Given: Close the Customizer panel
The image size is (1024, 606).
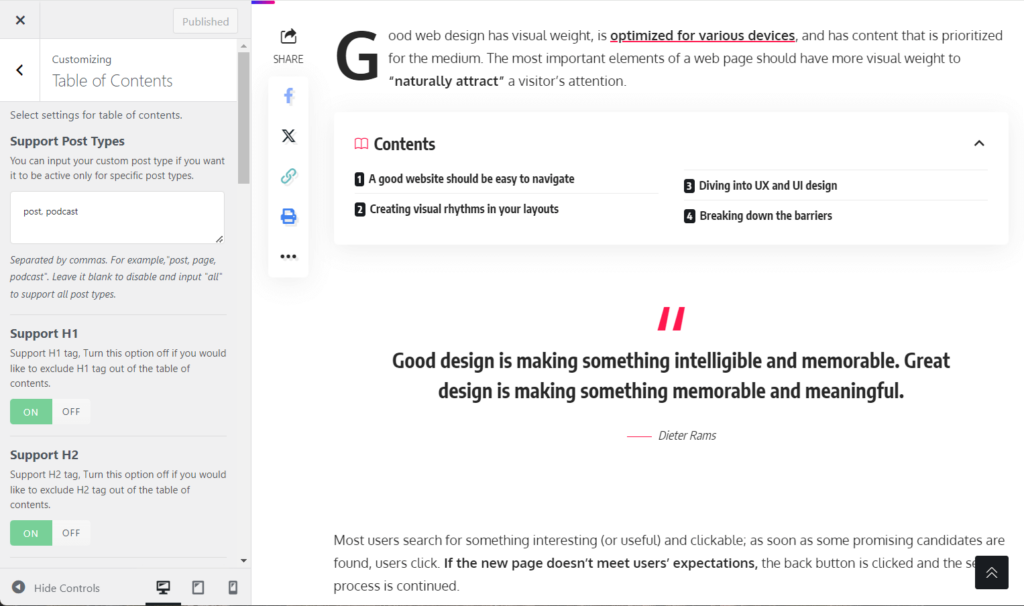Looking at the screenshot, I should (20, 20).
